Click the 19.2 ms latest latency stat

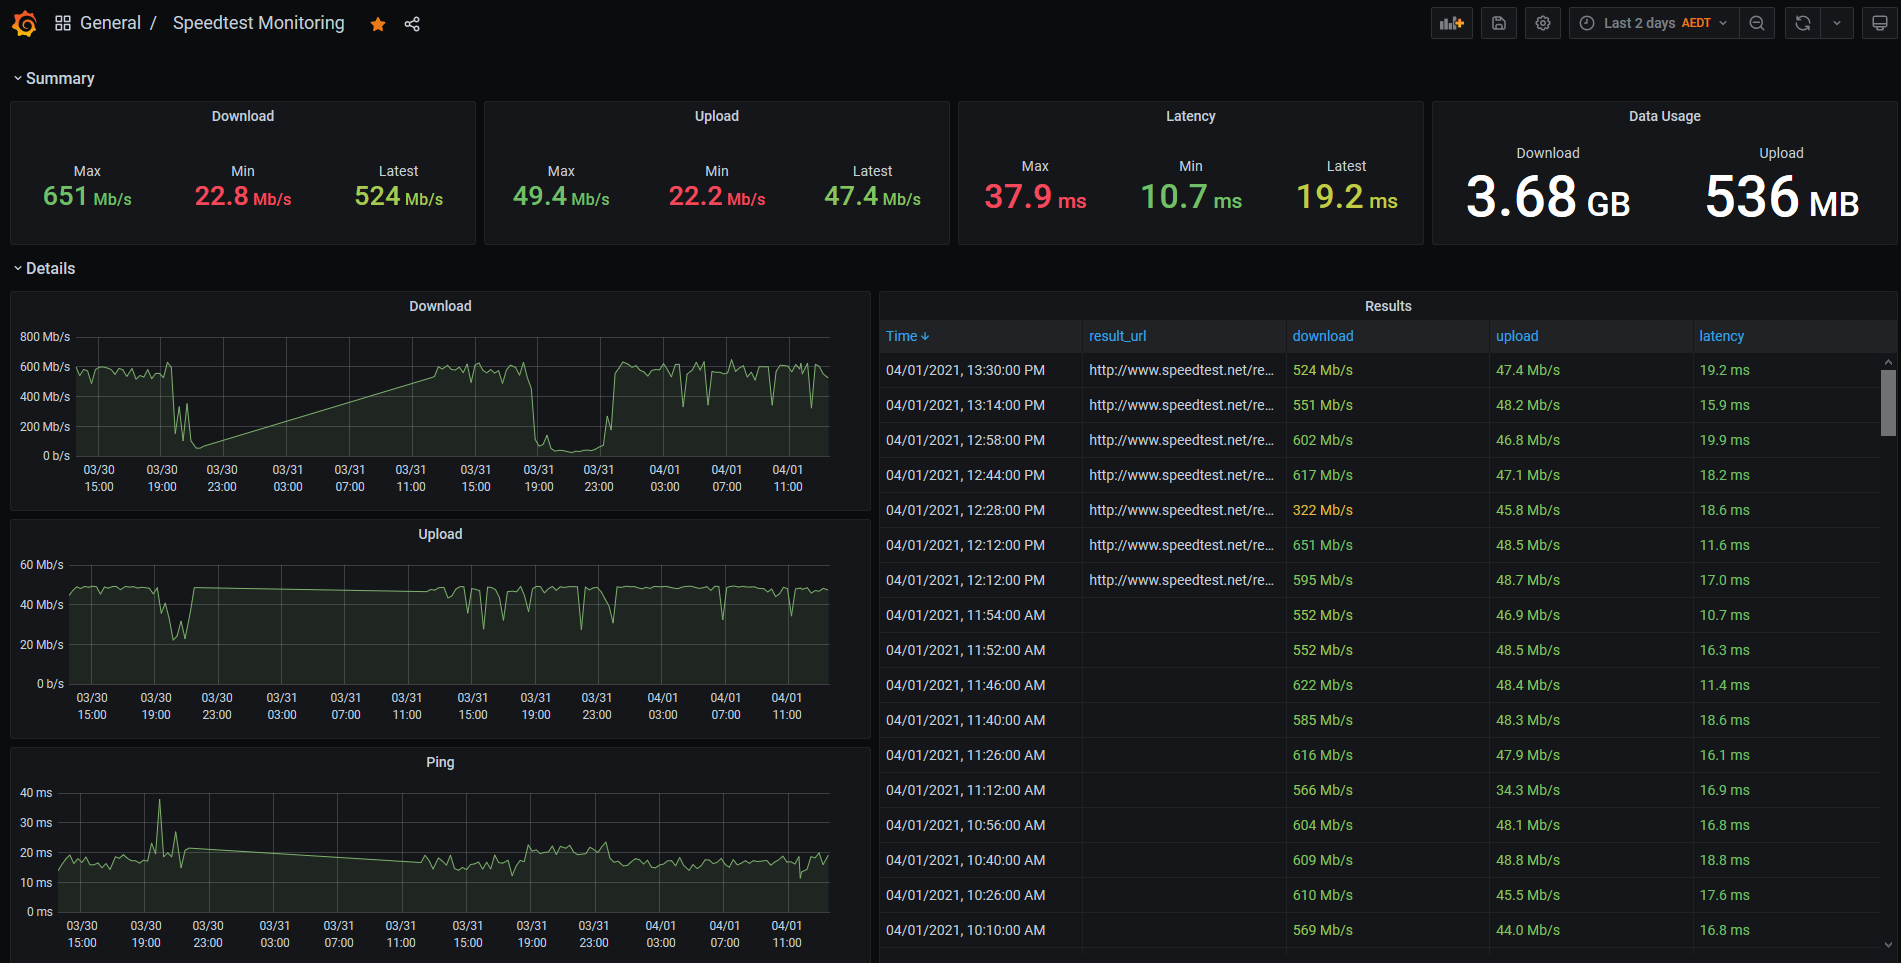[1346, 197]
